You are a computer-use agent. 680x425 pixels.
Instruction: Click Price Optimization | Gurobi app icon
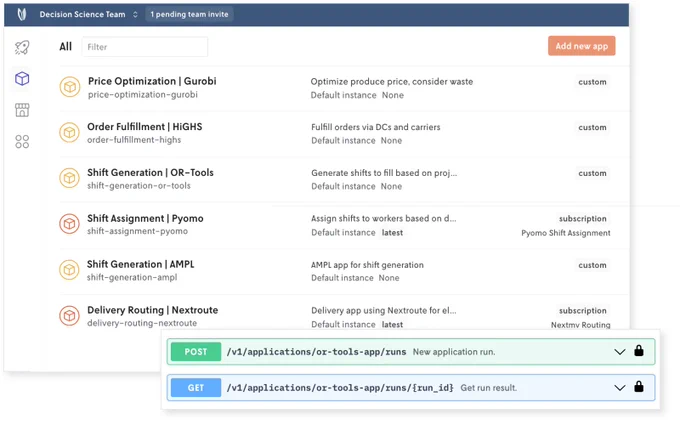[x=69, y=87]
